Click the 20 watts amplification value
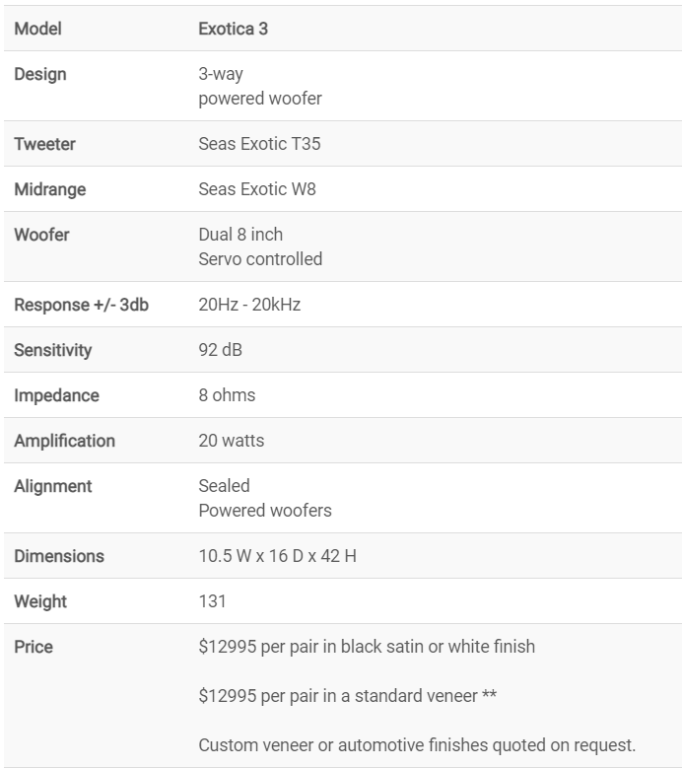This screenshot has height=768, width=682. pos(231,441)
